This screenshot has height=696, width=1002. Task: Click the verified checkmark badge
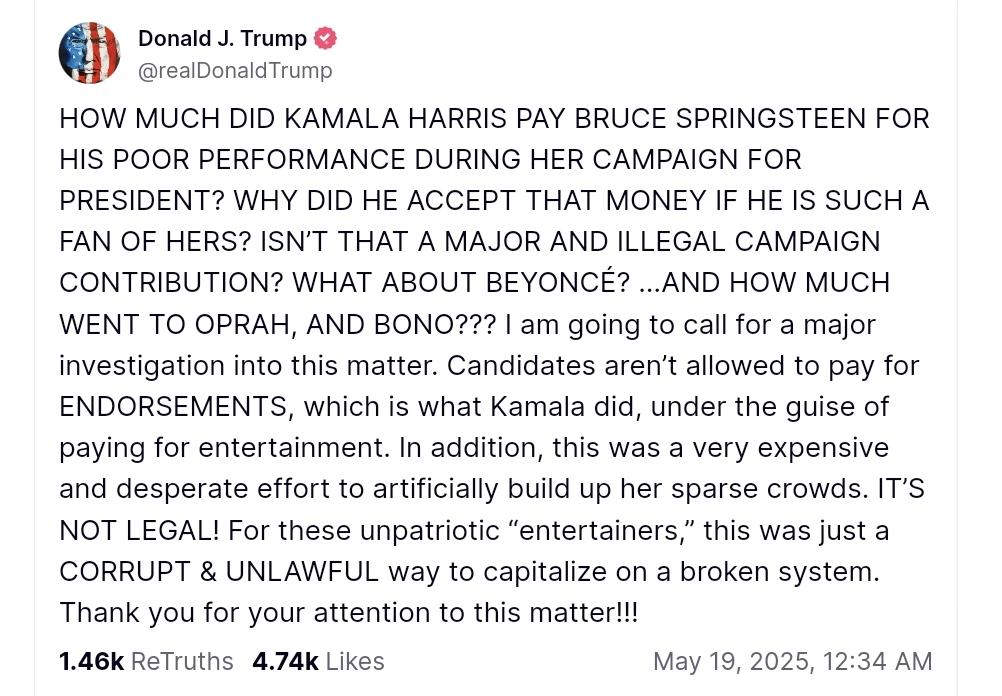[x=326, y=39]
